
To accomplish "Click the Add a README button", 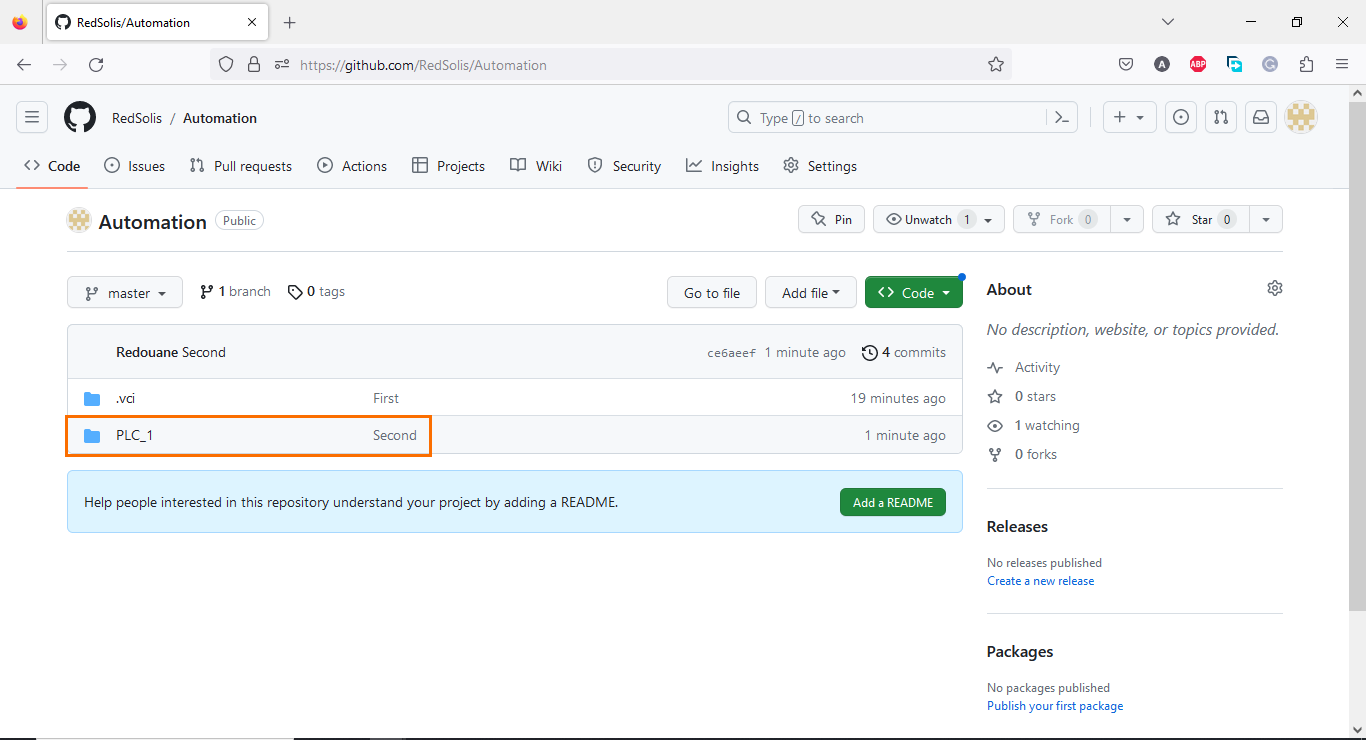I will [892, 502].
